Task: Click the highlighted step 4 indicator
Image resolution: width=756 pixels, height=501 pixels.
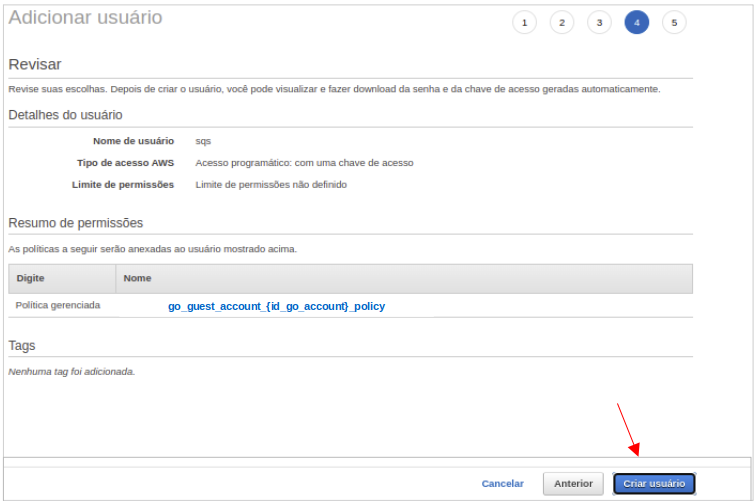Action: (x=636, y=22)
